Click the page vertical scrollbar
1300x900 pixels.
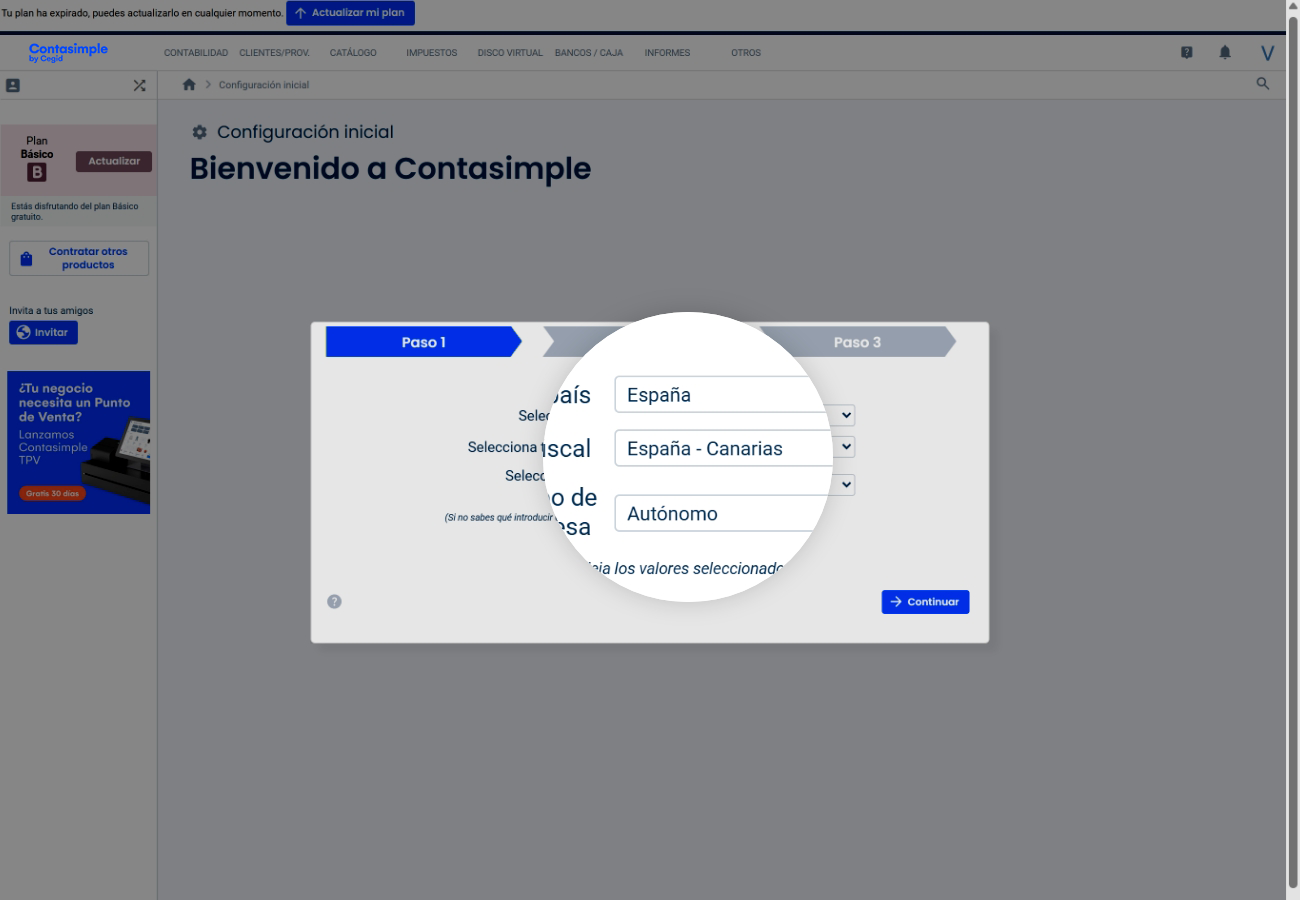tap(1292, 450)
